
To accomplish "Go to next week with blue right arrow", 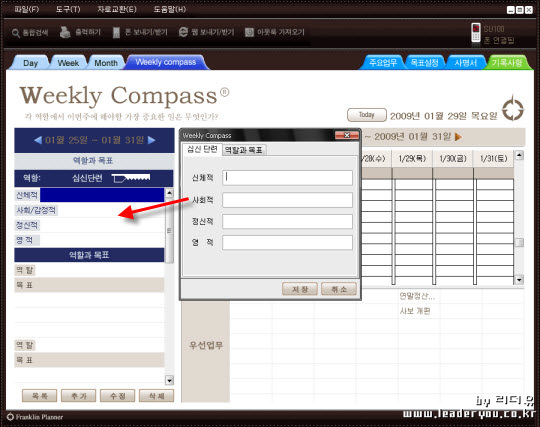I will tap(151, 140).
